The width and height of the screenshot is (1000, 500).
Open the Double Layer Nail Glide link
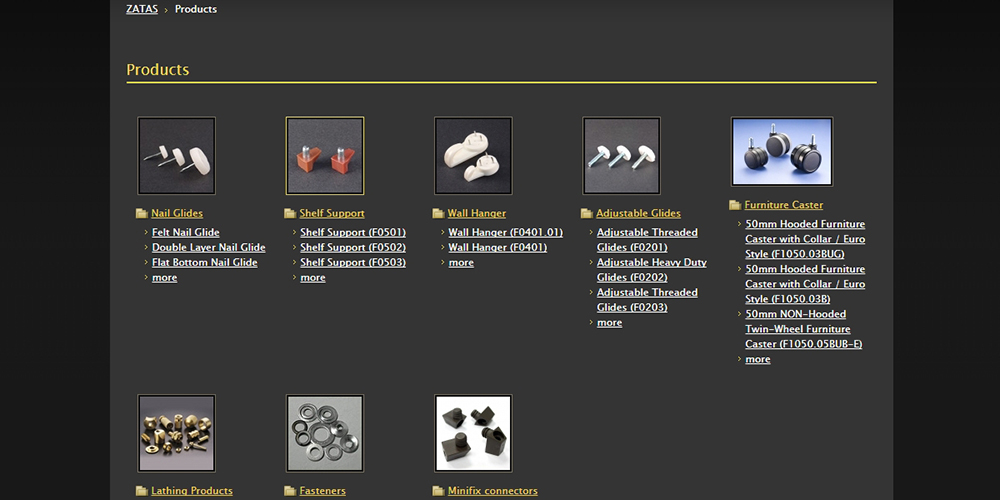point(209,247)
